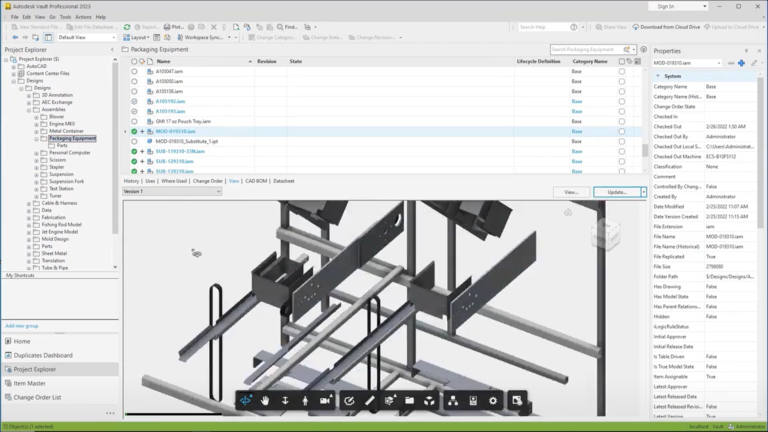768x432 pixels.
Task: Click the Plot printer button
Action: tap(174, 27)
